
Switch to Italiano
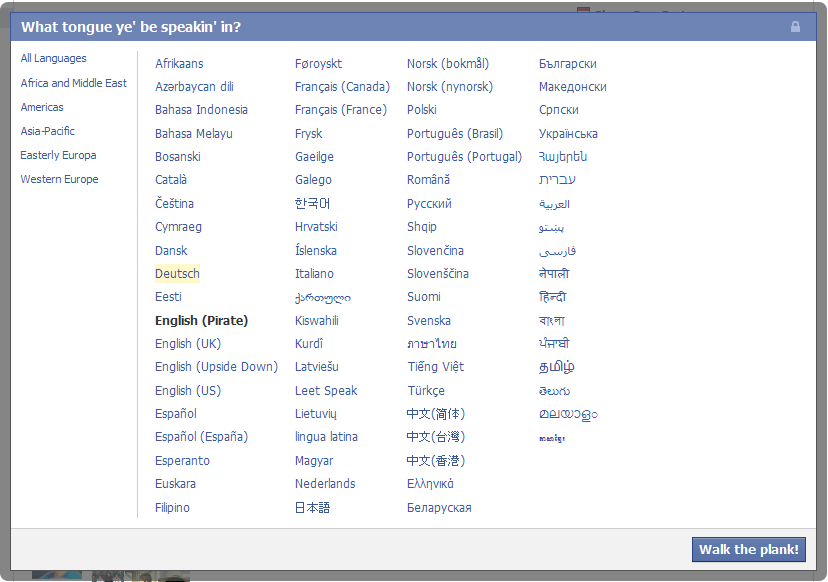point(314,274)
